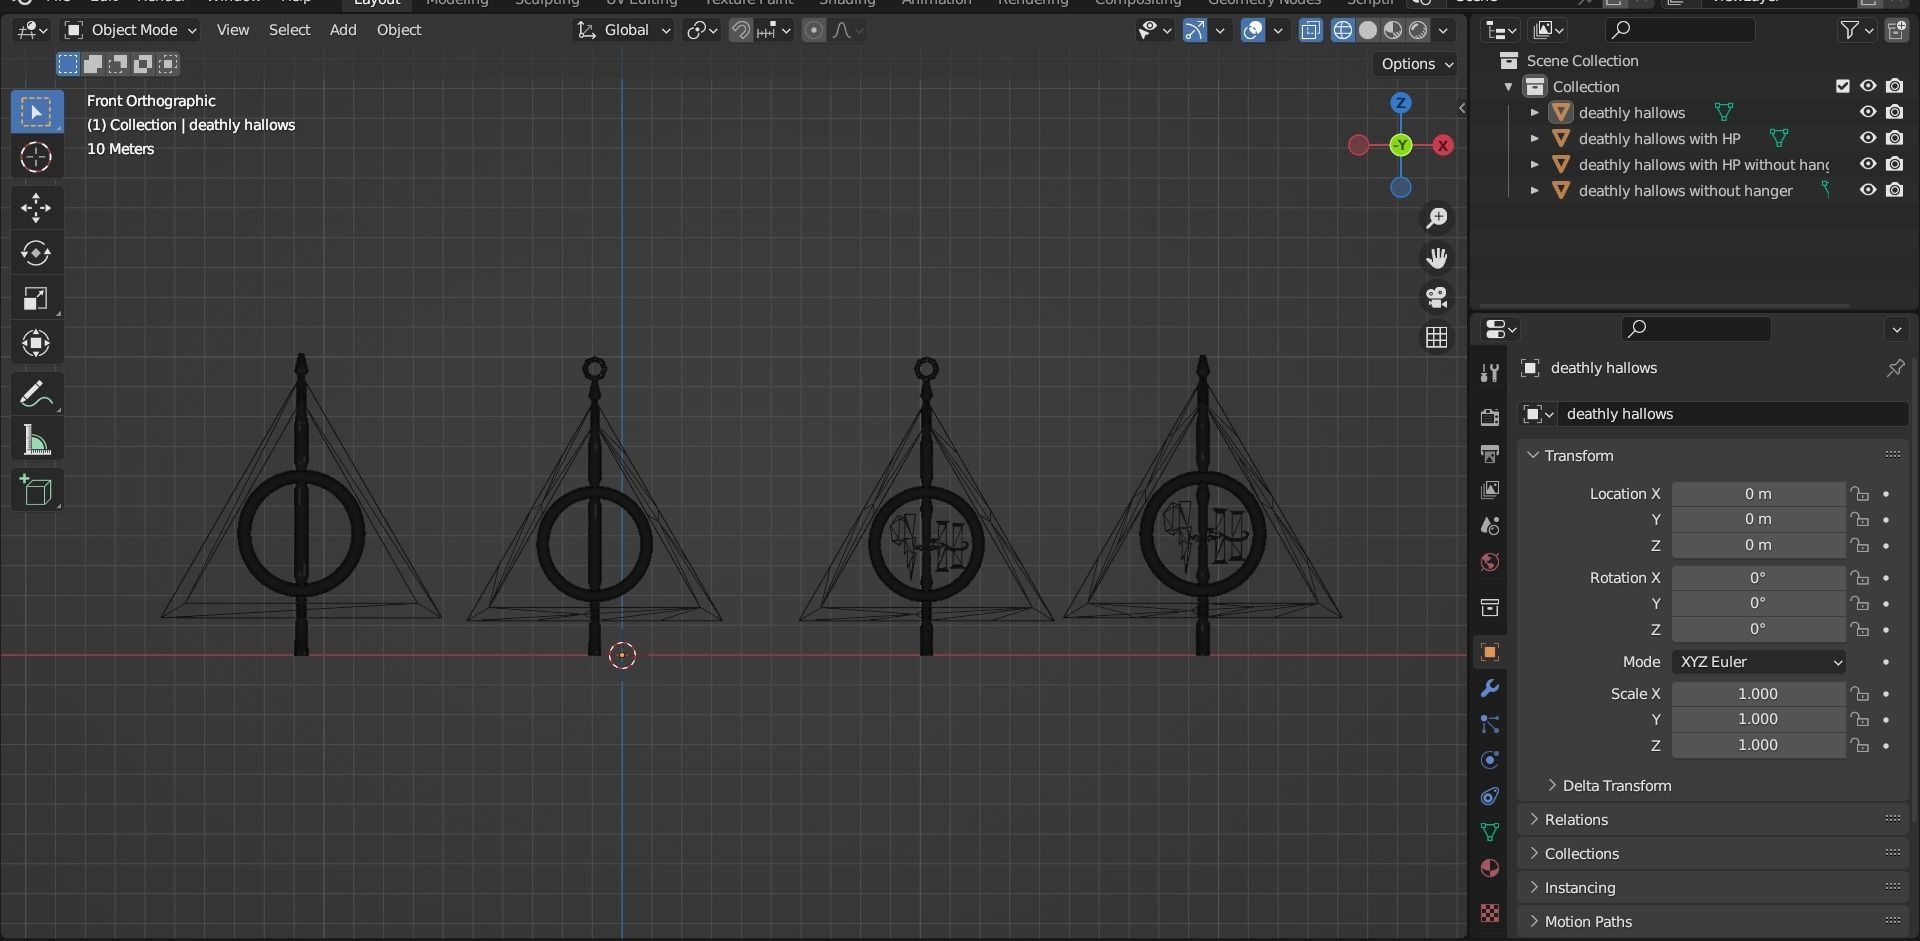Expand 'deathly hallows with HP' tree row

pos(1535,138)
